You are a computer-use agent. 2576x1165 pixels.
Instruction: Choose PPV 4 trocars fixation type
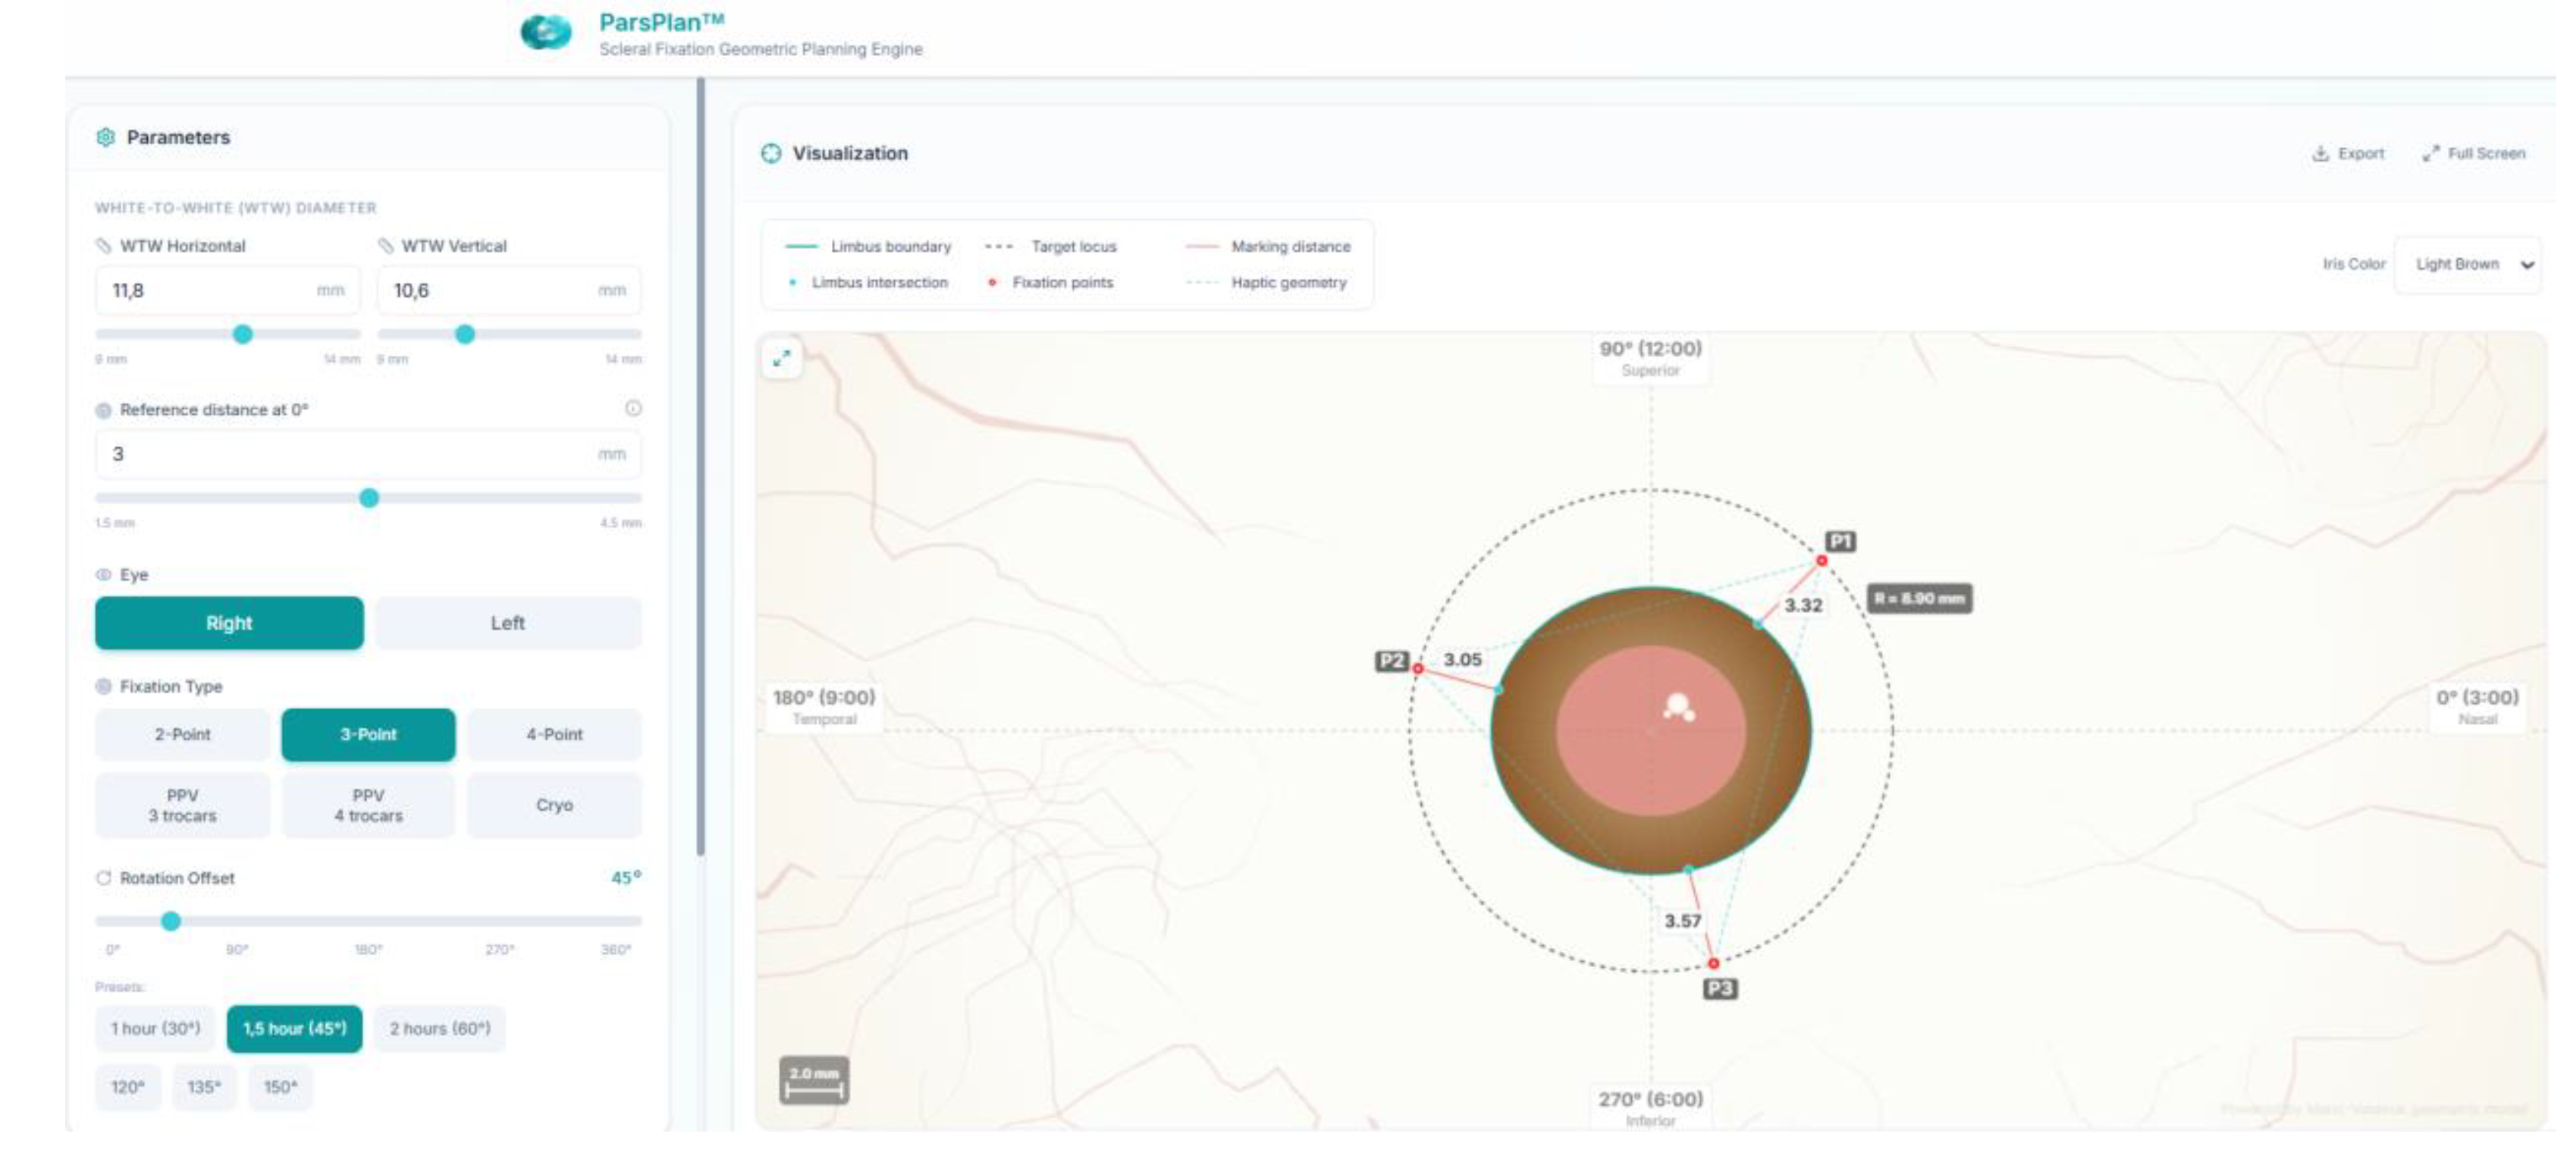[x=368, y=805]
